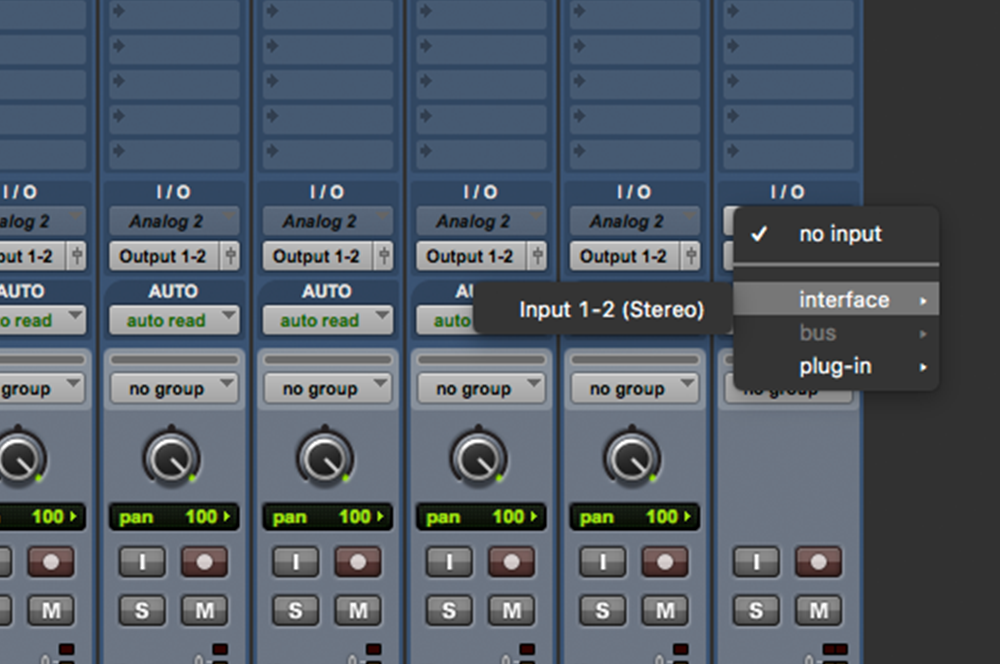Record-enable the rightmost strip with open menu
1000x664 pixels.
pyautogui.click(x=818, y=562)
